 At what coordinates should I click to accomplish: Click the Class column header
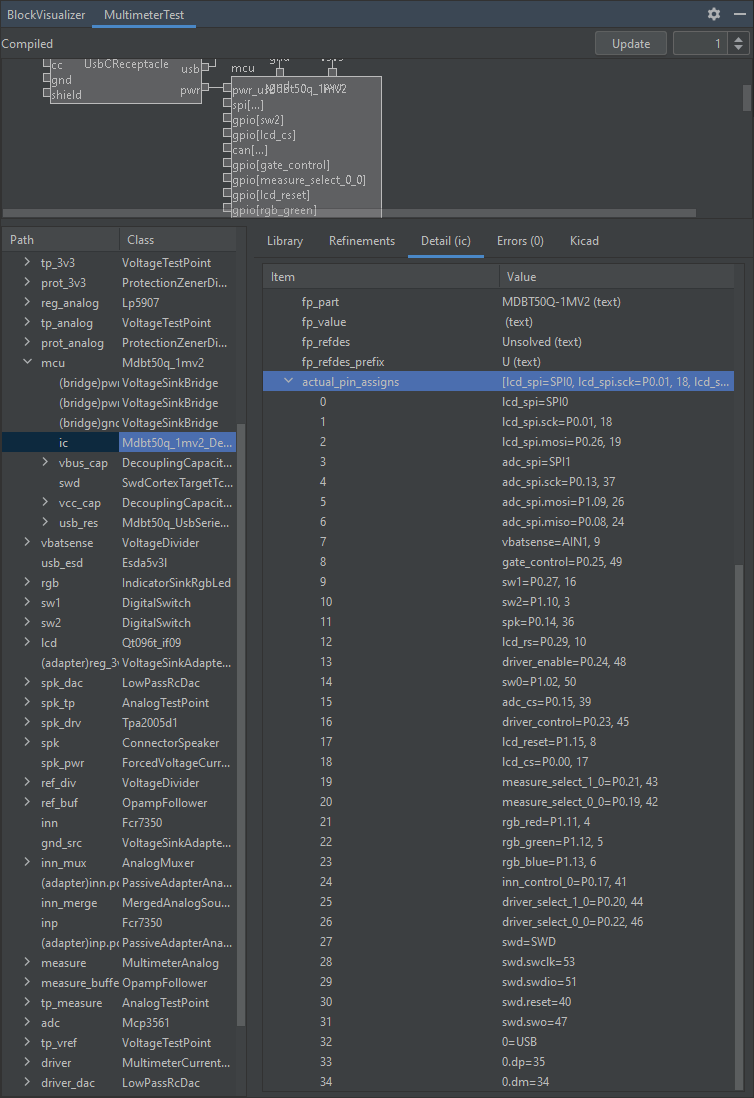point(140,240)
